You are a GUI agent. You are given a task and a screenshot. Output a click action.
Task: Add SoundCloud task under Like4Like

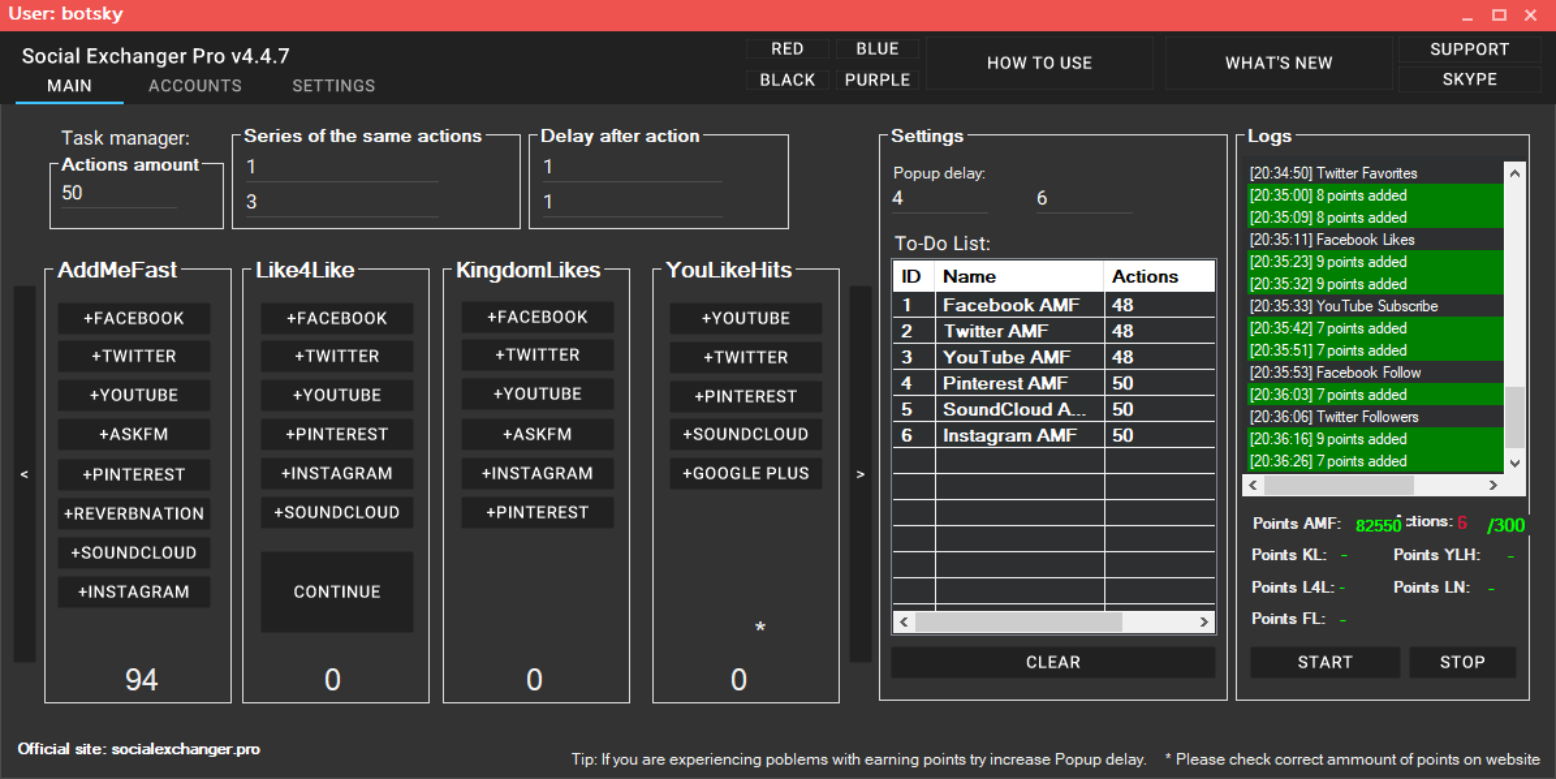tap(337, 512)
